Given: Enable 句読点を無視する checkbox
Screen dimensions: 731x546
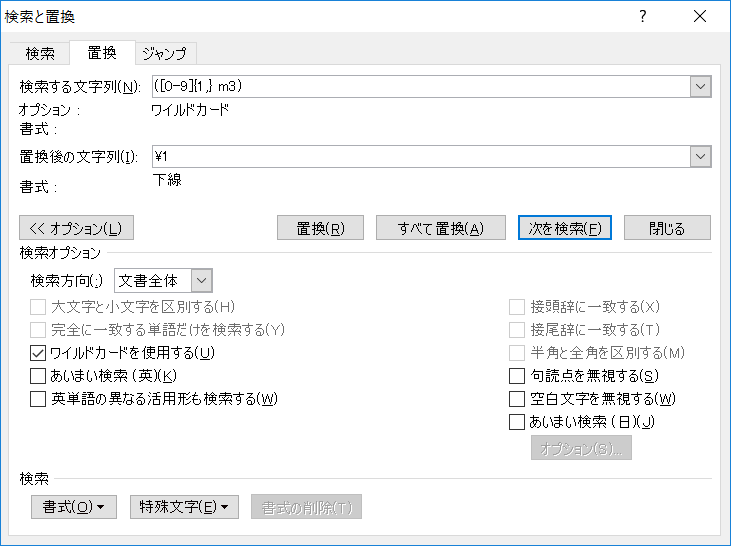Looking at the screenshot, I should tap(517, 376).
